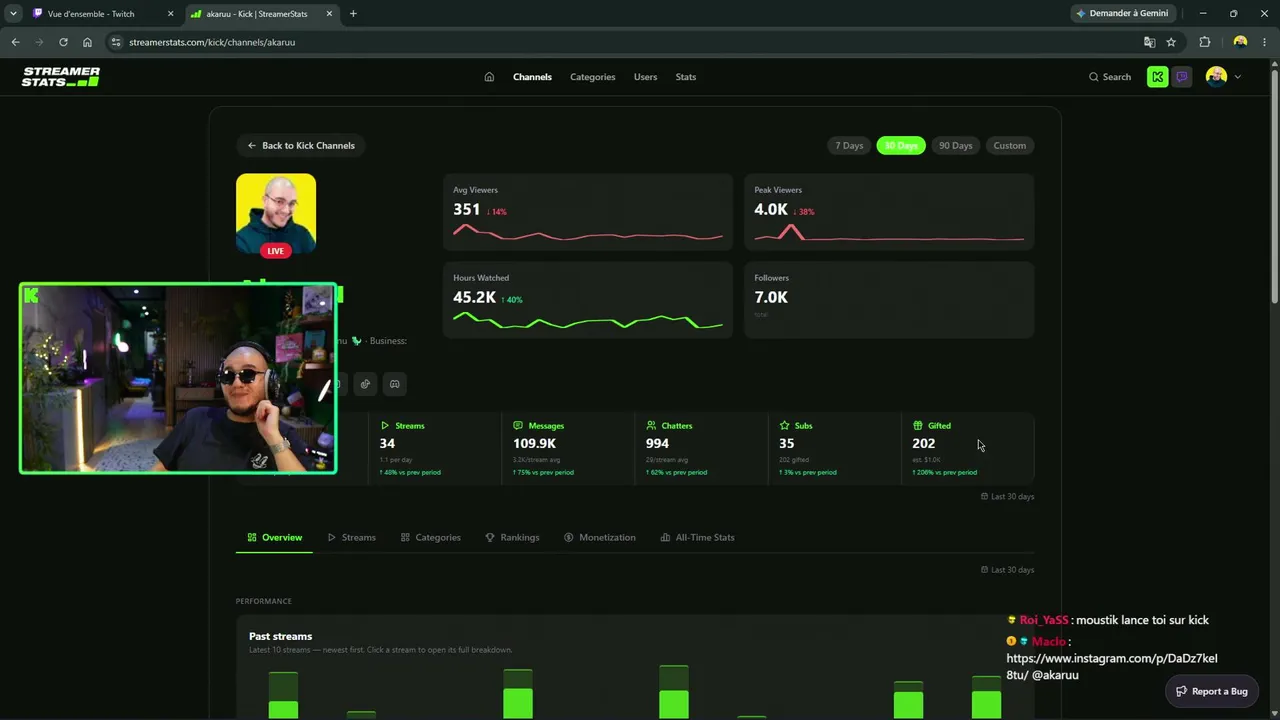Open the browser extensions menu
The image size is (1280, 720).
tap(1204, 42)
